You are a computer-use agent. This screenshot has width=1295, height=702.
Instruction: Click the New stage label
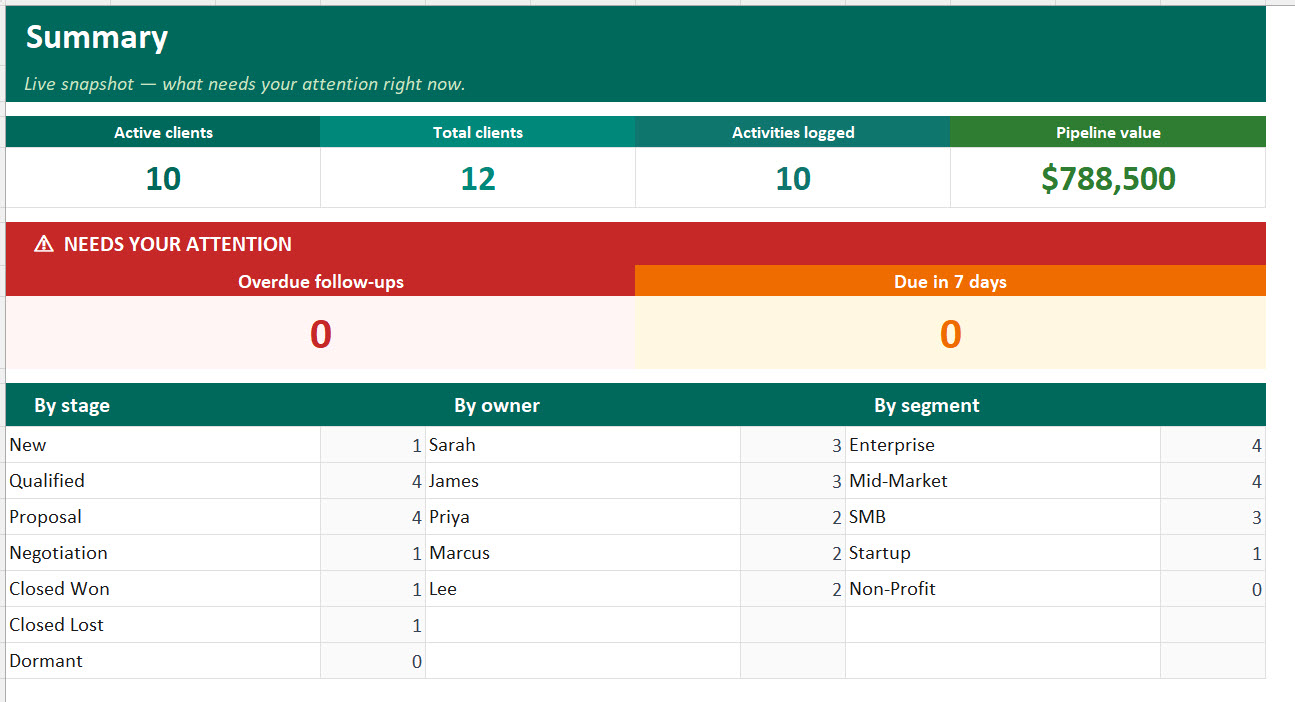(x=28, y=445)
